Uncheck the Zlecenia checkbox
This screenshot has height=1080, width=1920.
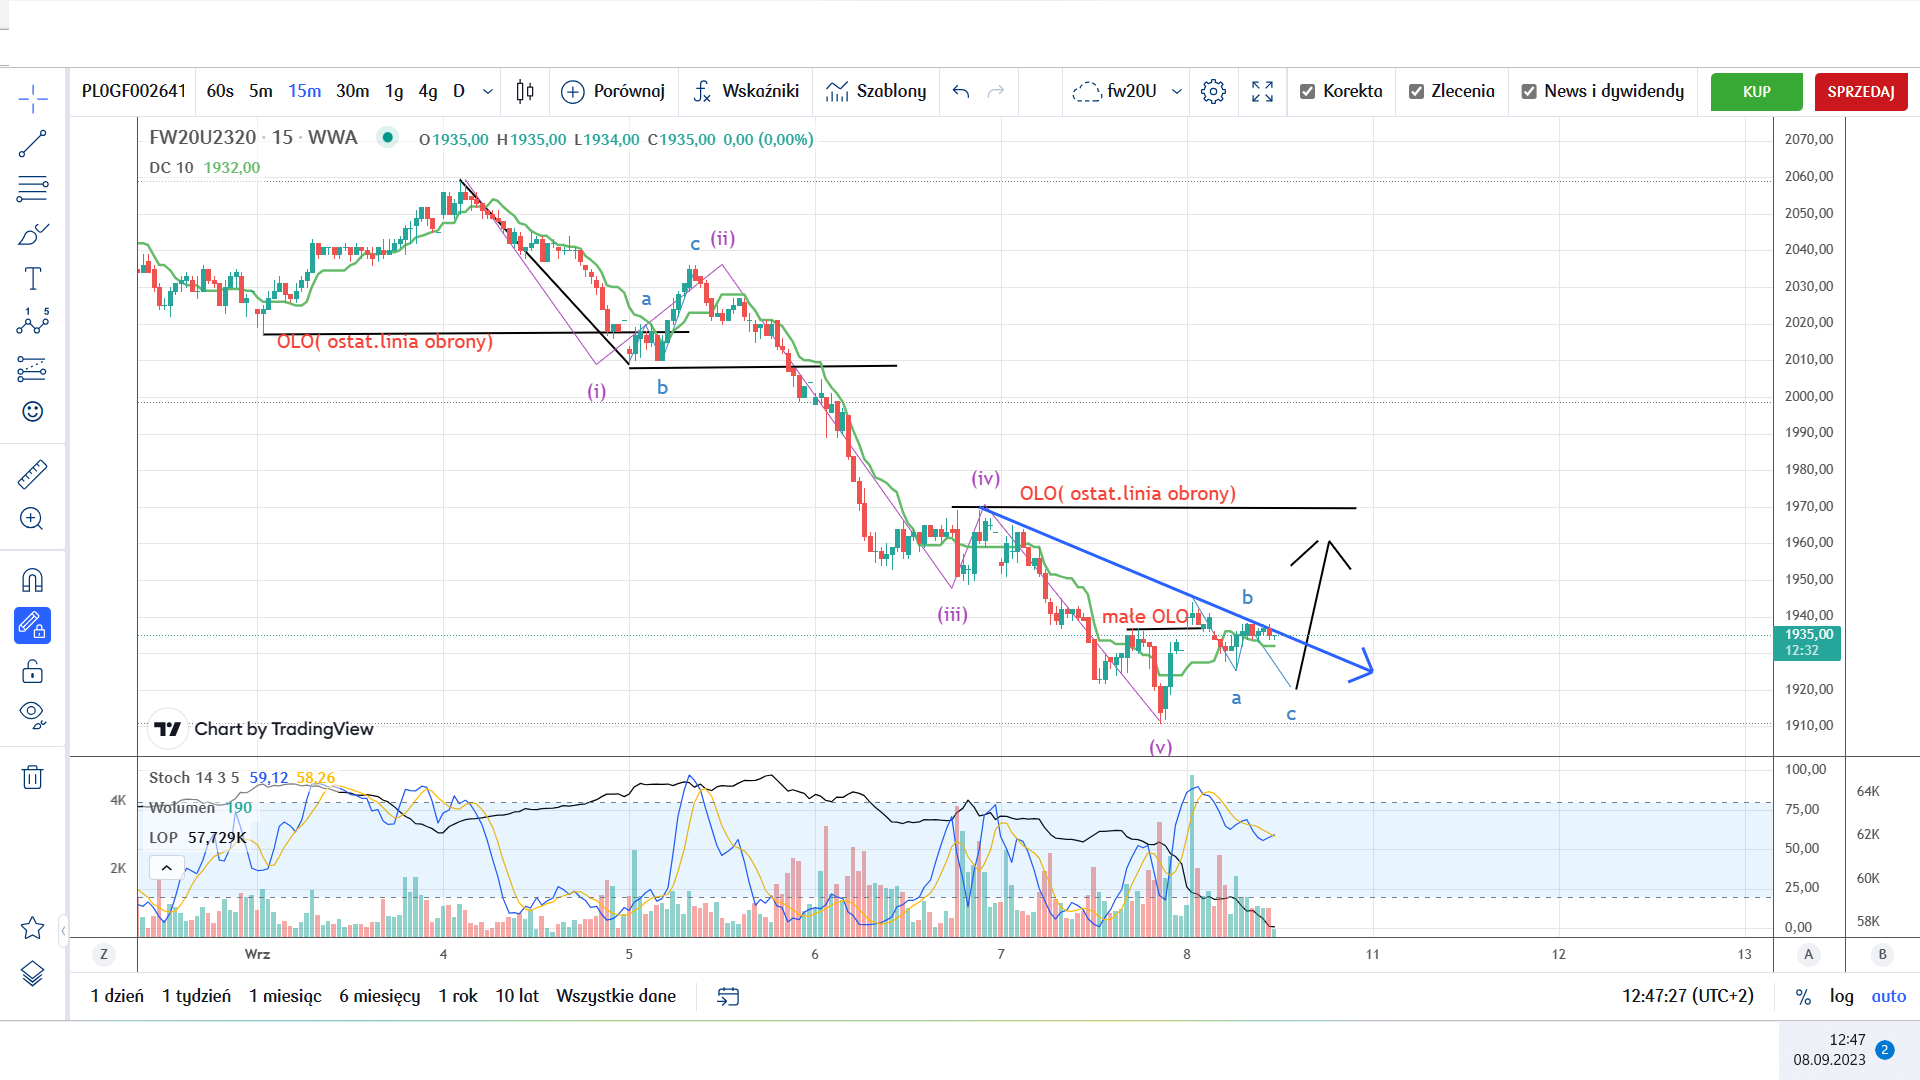(x=1416, y=92)
